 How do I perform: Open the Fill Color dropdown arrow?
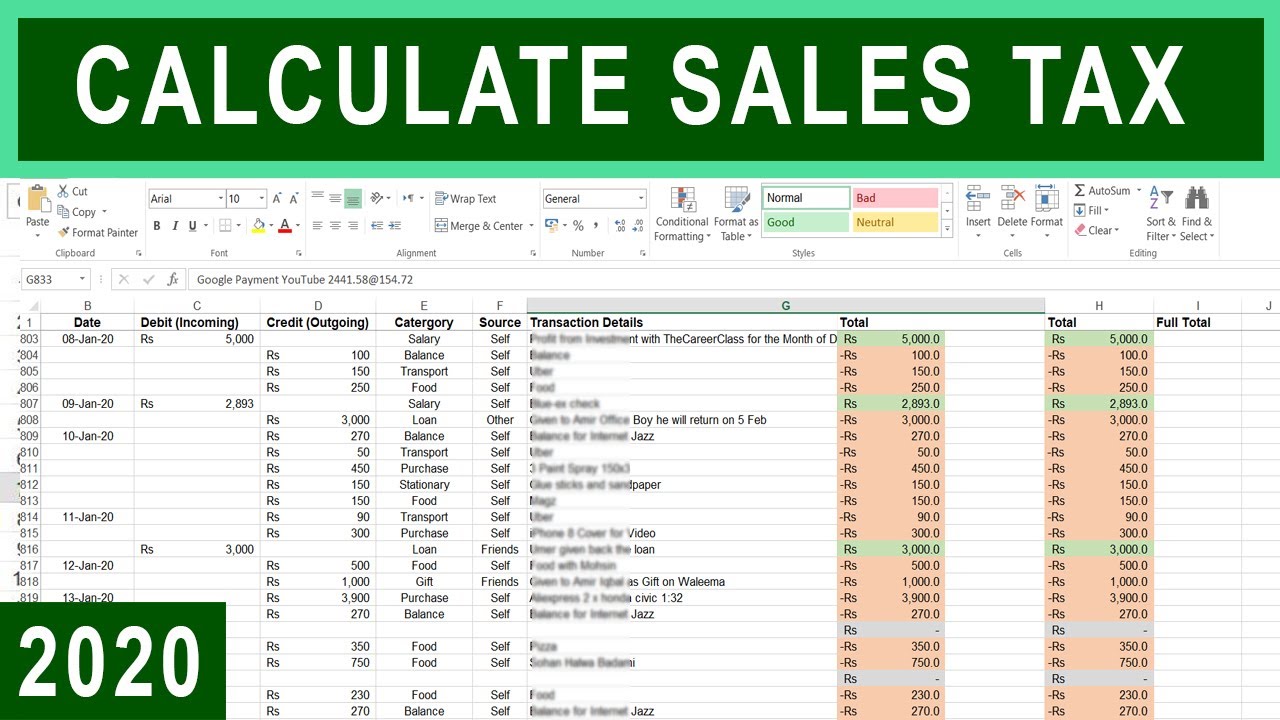[271, 226]
